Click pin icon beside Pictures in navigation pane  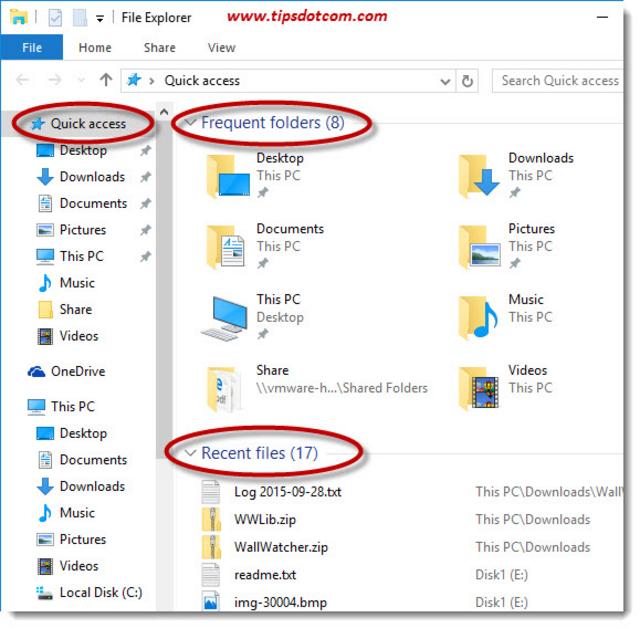tap(145, 230)
